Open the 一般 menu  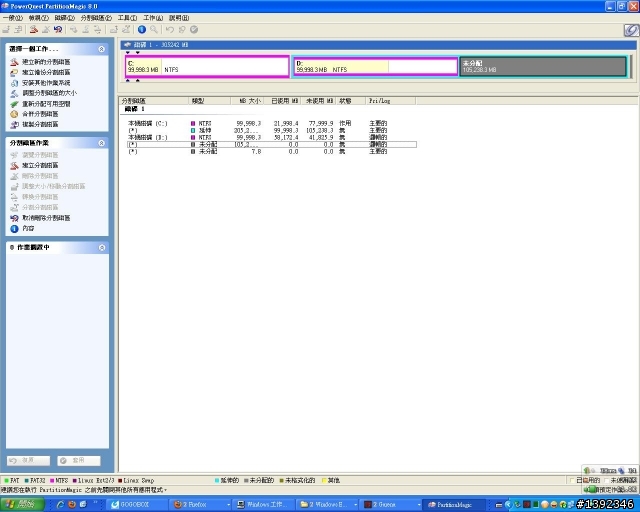click(13, 18)
